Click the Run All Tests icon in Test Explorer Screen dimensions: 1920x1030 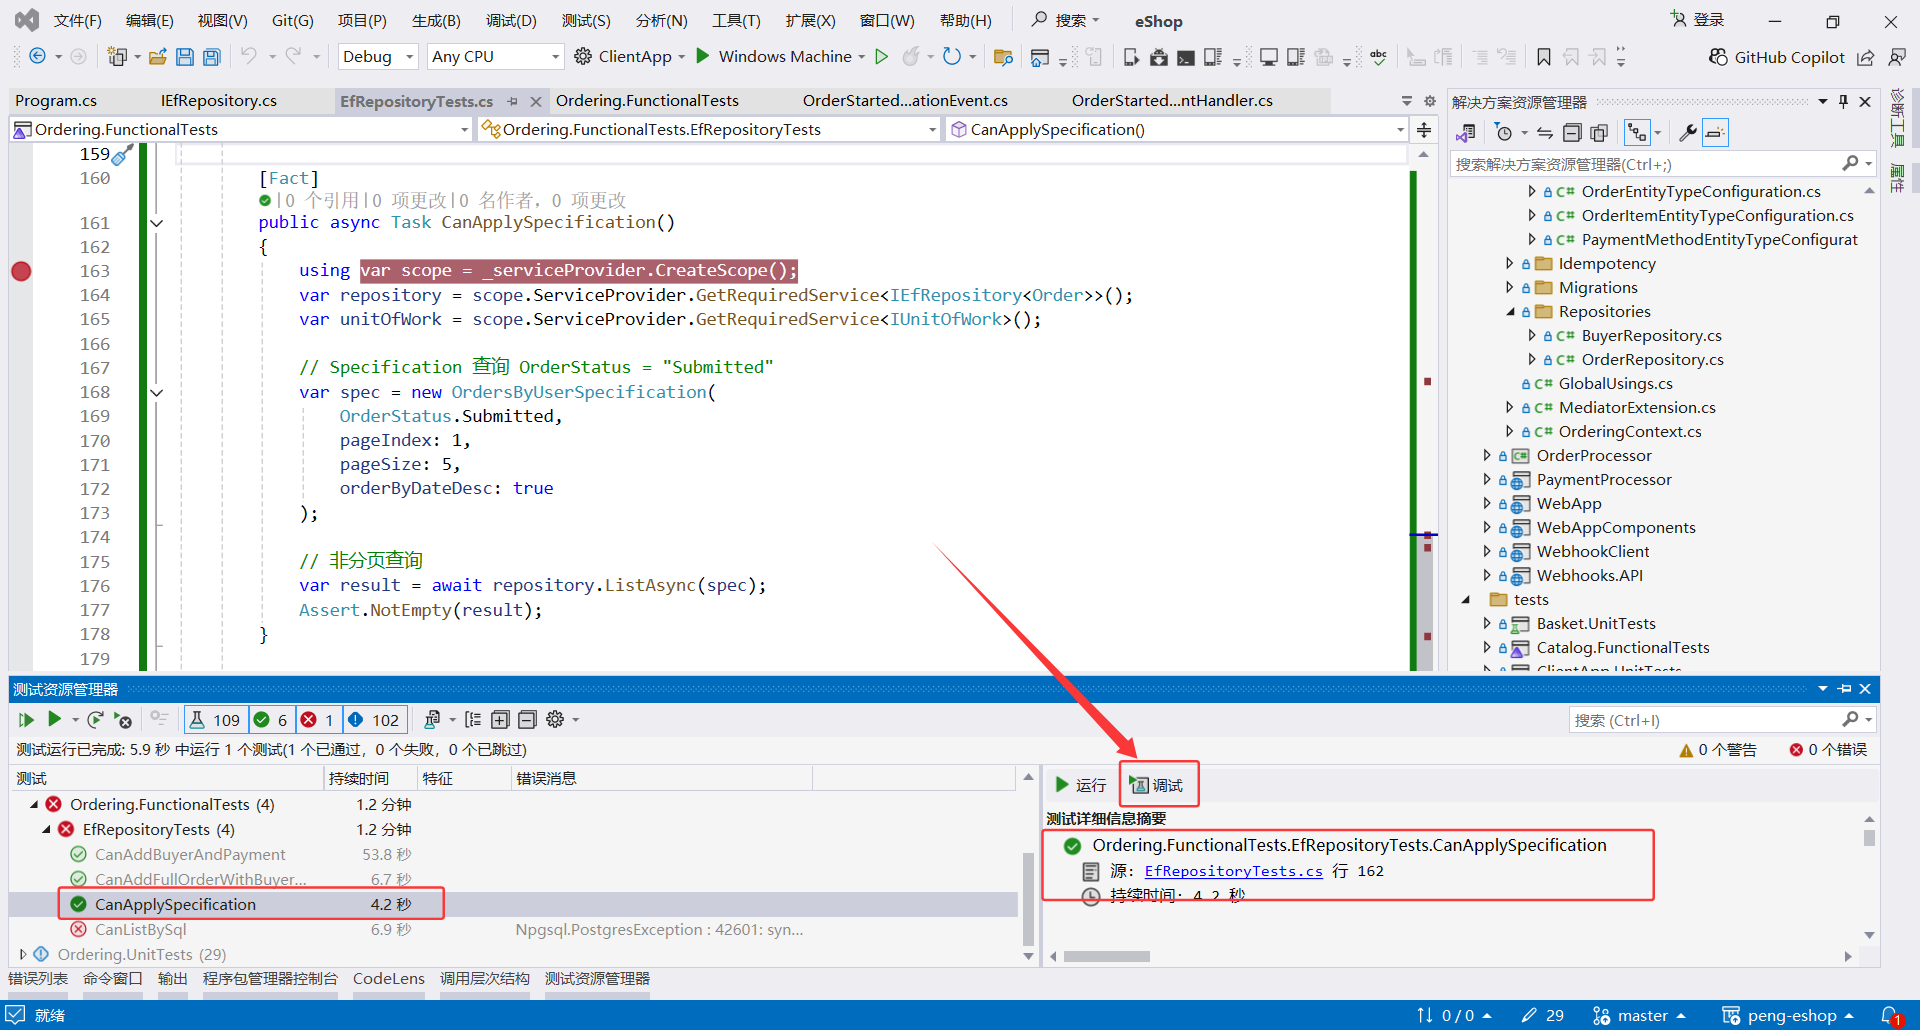coord(26,719)
